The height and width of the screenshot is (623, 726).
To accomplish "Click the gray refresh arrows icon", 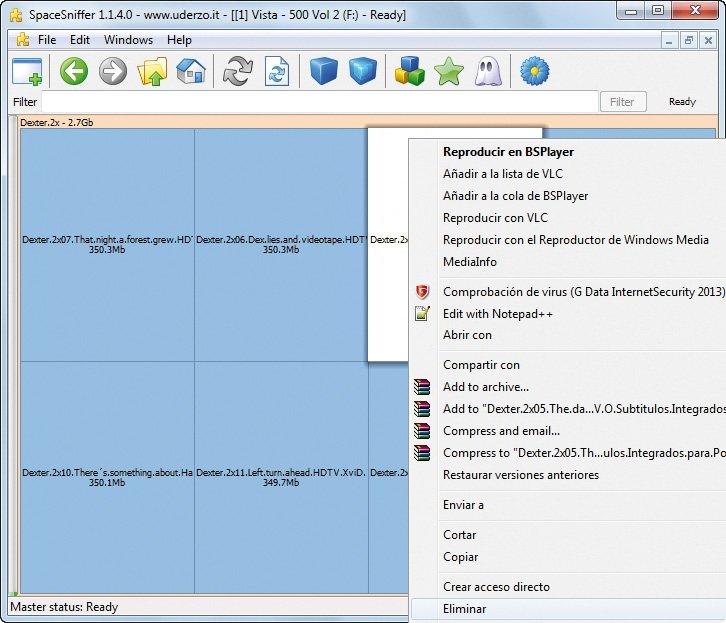I will (238, 71).
